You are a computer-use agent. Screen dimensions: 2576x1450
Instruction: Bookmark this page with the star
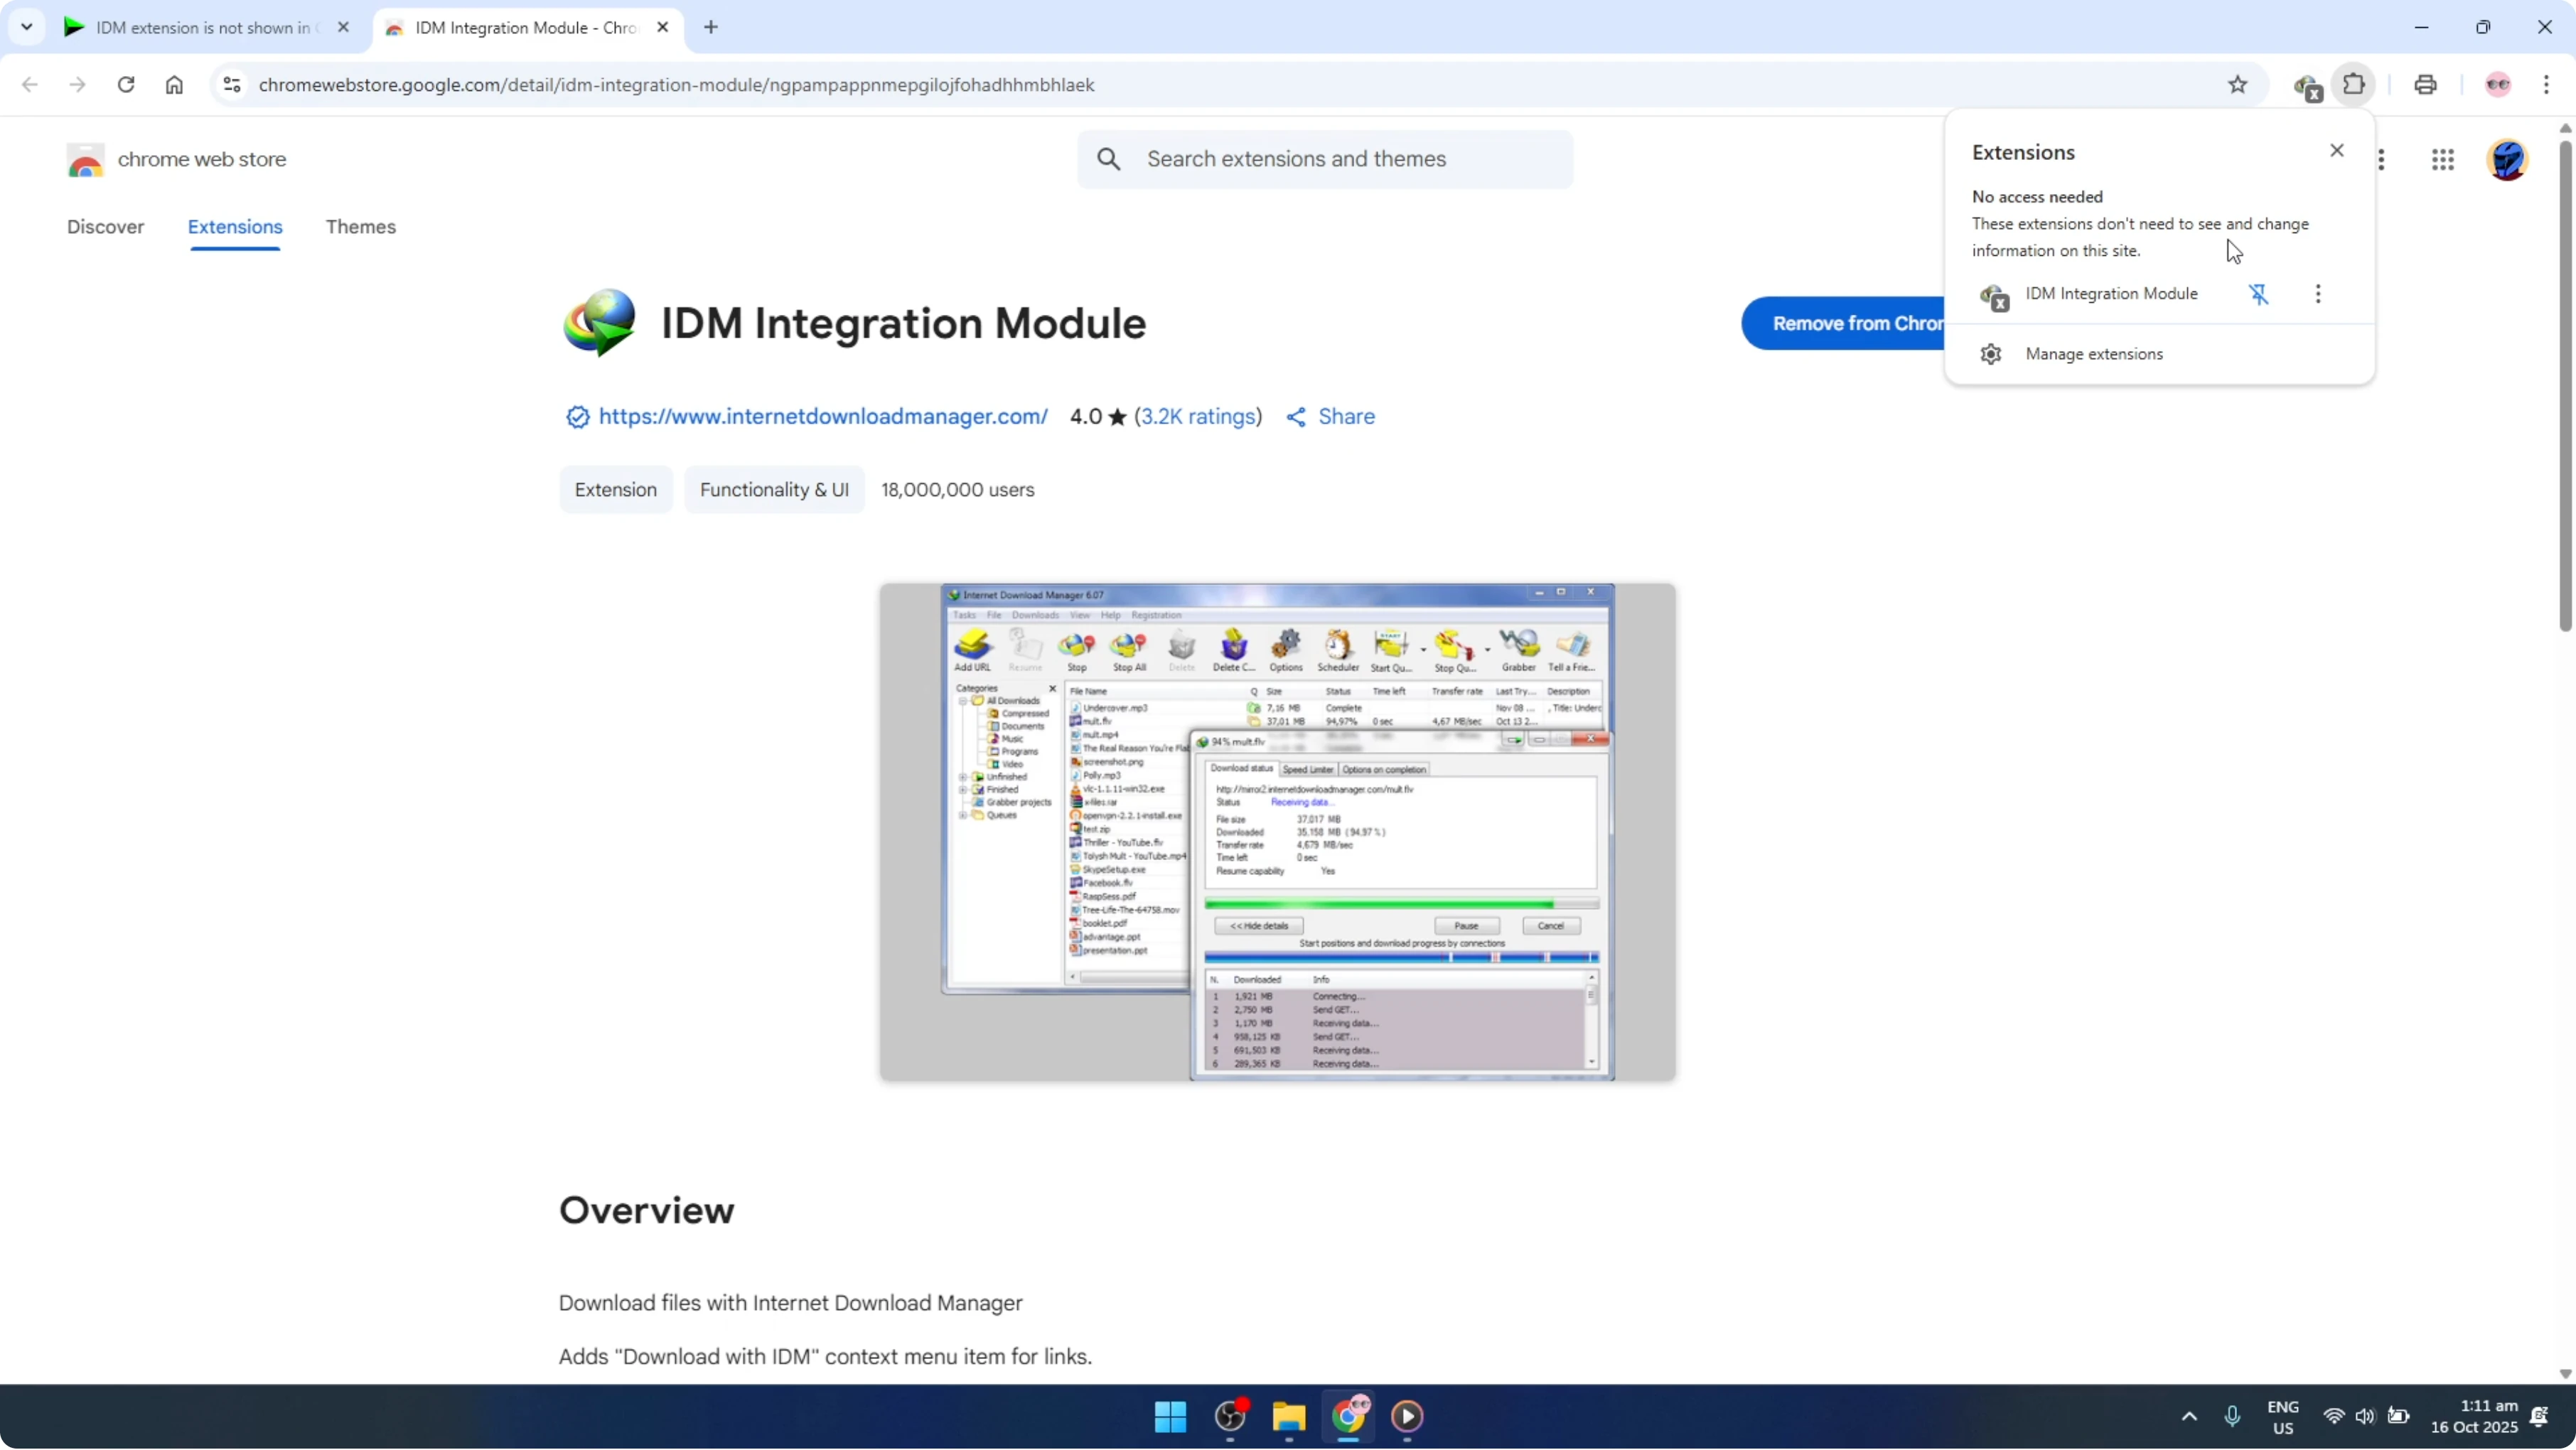[2238, 85]
